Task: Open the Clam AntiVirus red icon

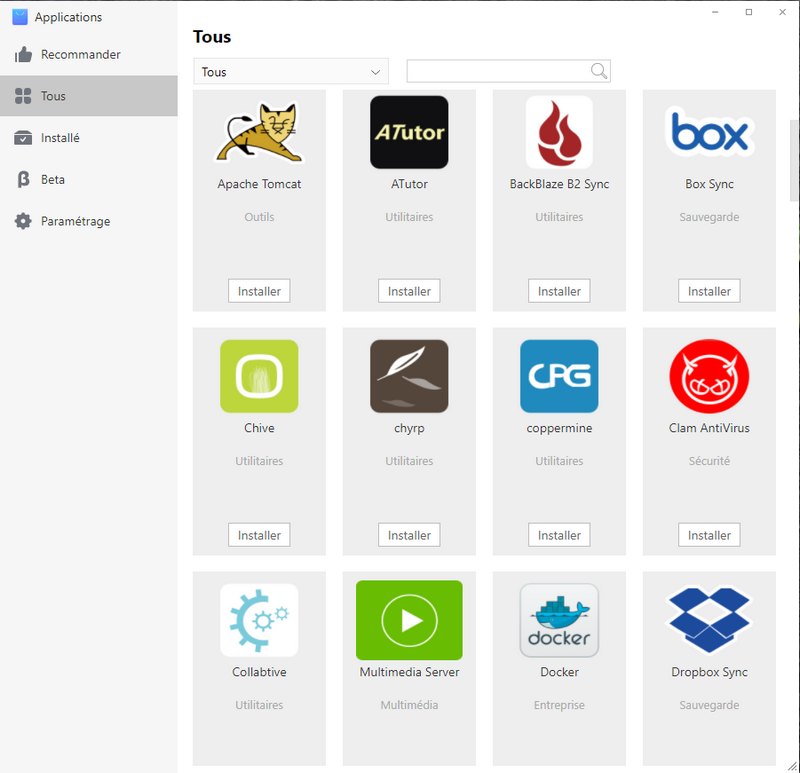Action: tap(709, 376)
